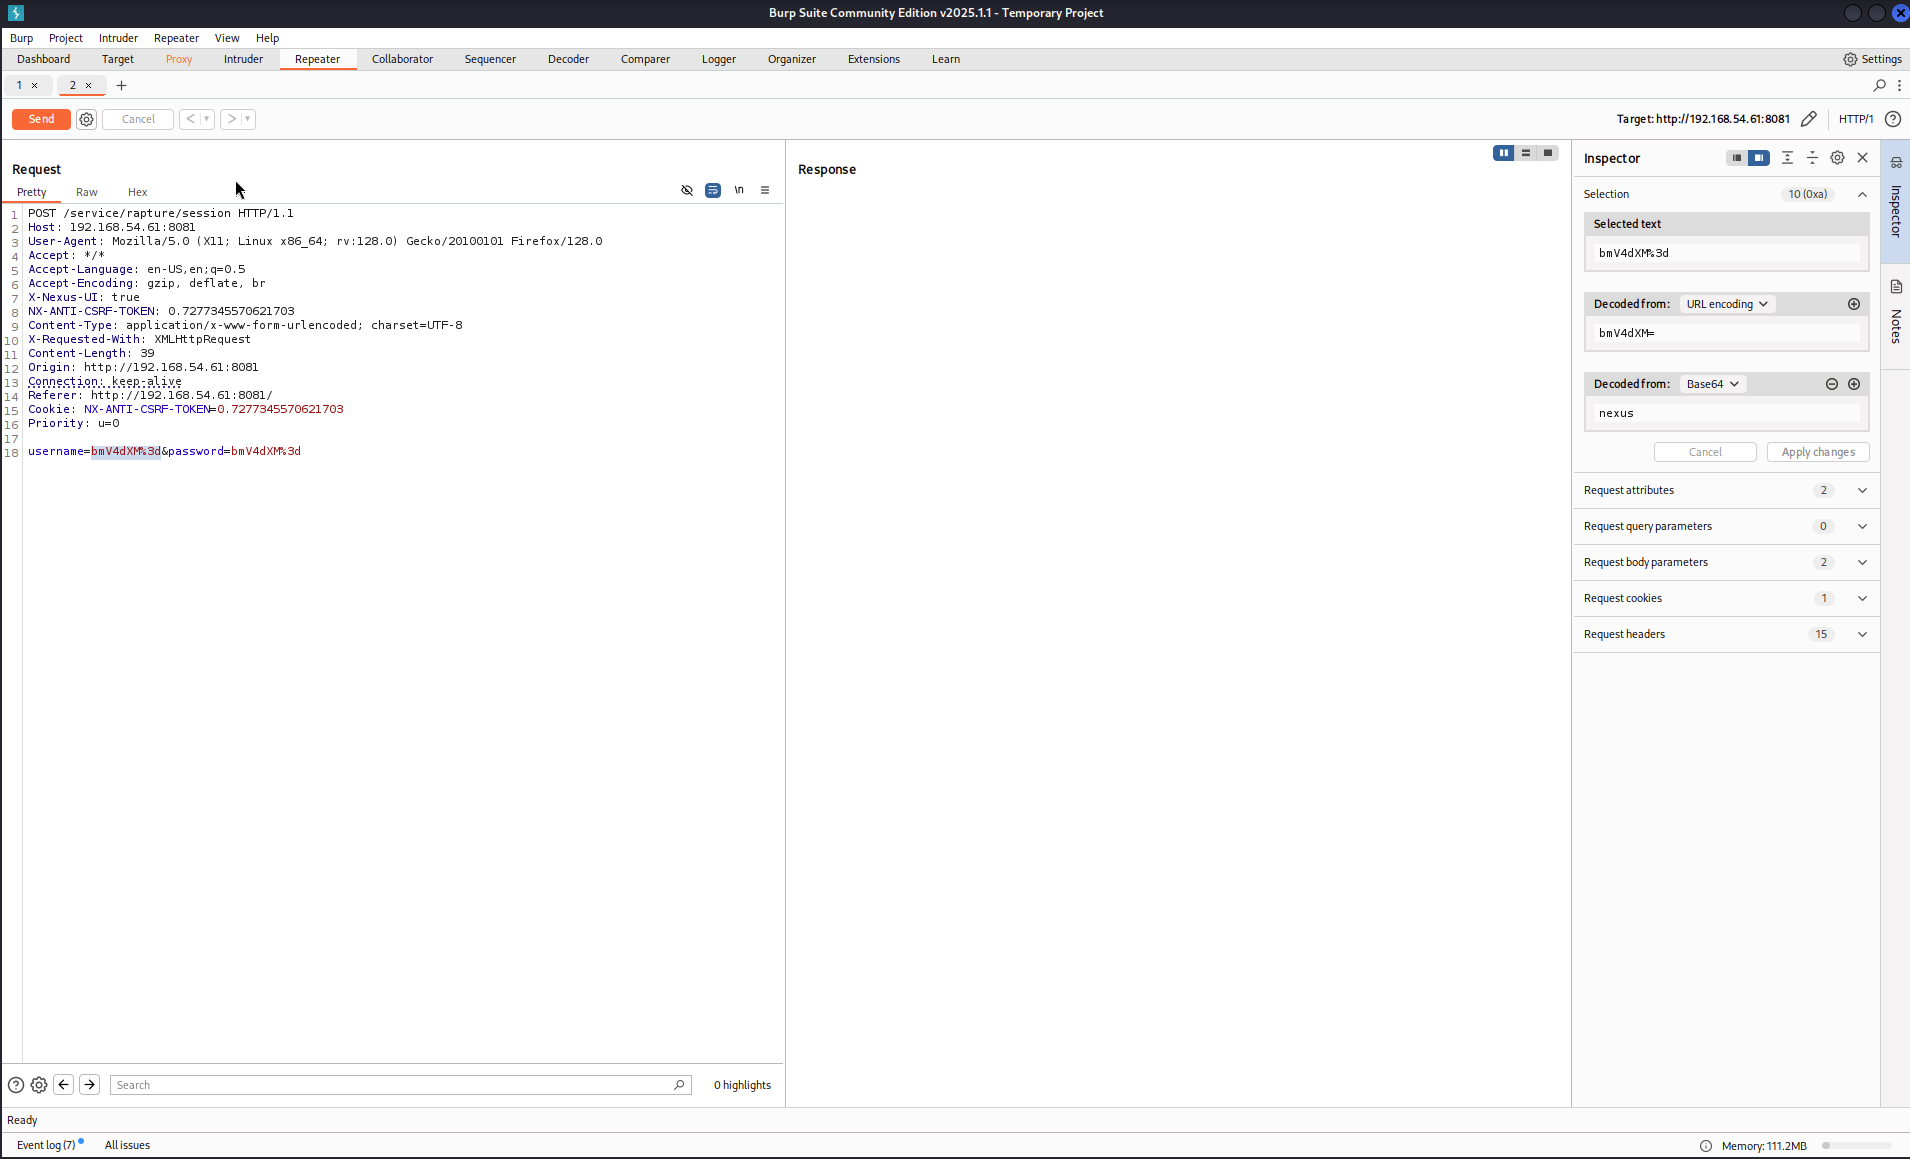This screenshot has height=1159, width=1910.
Task: Go to next request in history
Action: [x=231, y=119]
